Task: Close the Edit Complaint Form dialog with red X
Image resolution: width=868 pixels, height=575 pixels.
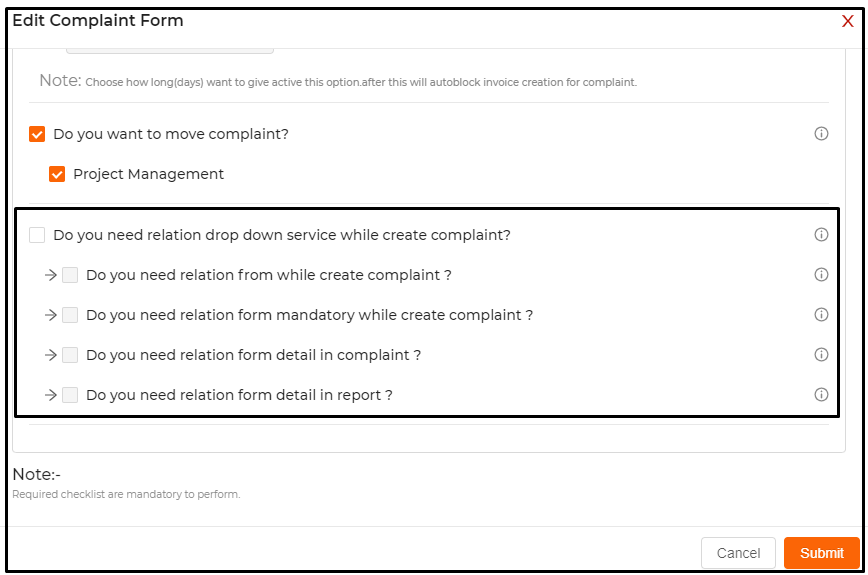Action: tap(848, 21)
